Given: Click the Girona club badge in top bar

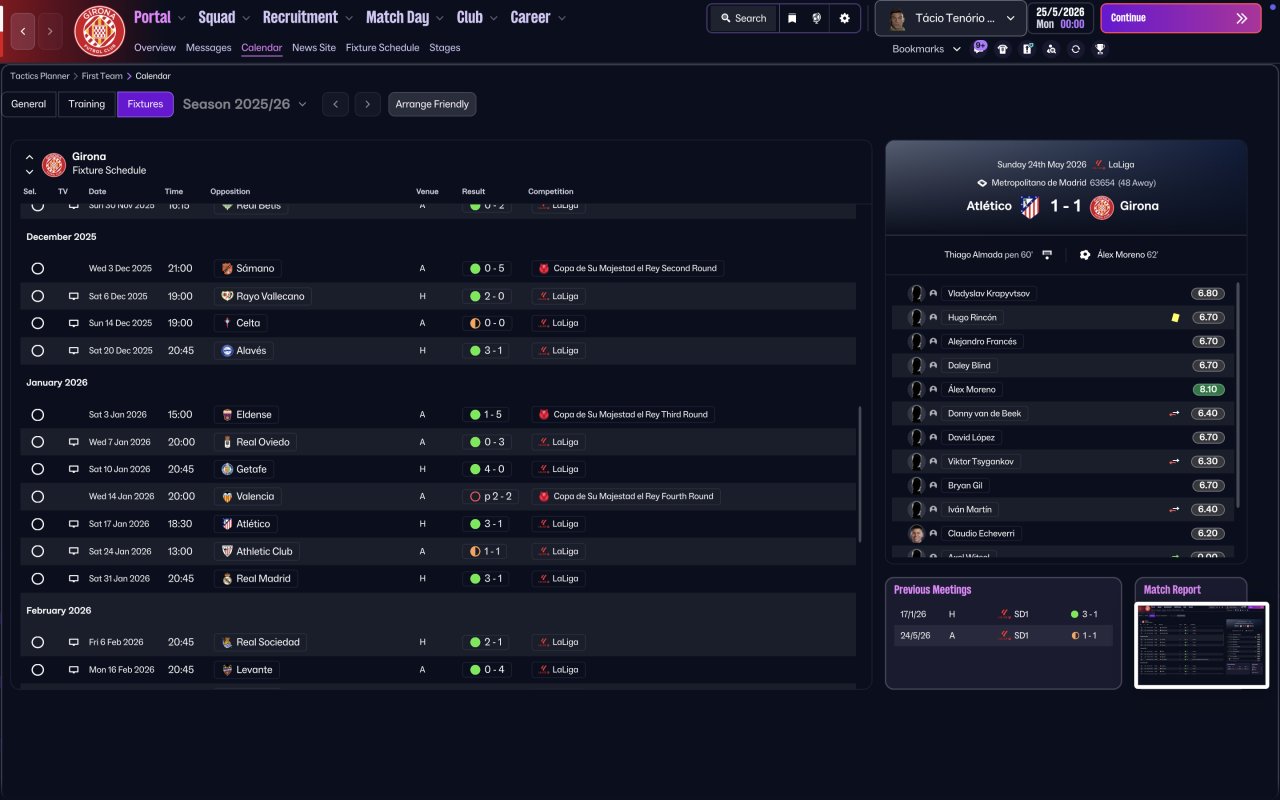Looking at the screenshot, I should click(100, 31).
